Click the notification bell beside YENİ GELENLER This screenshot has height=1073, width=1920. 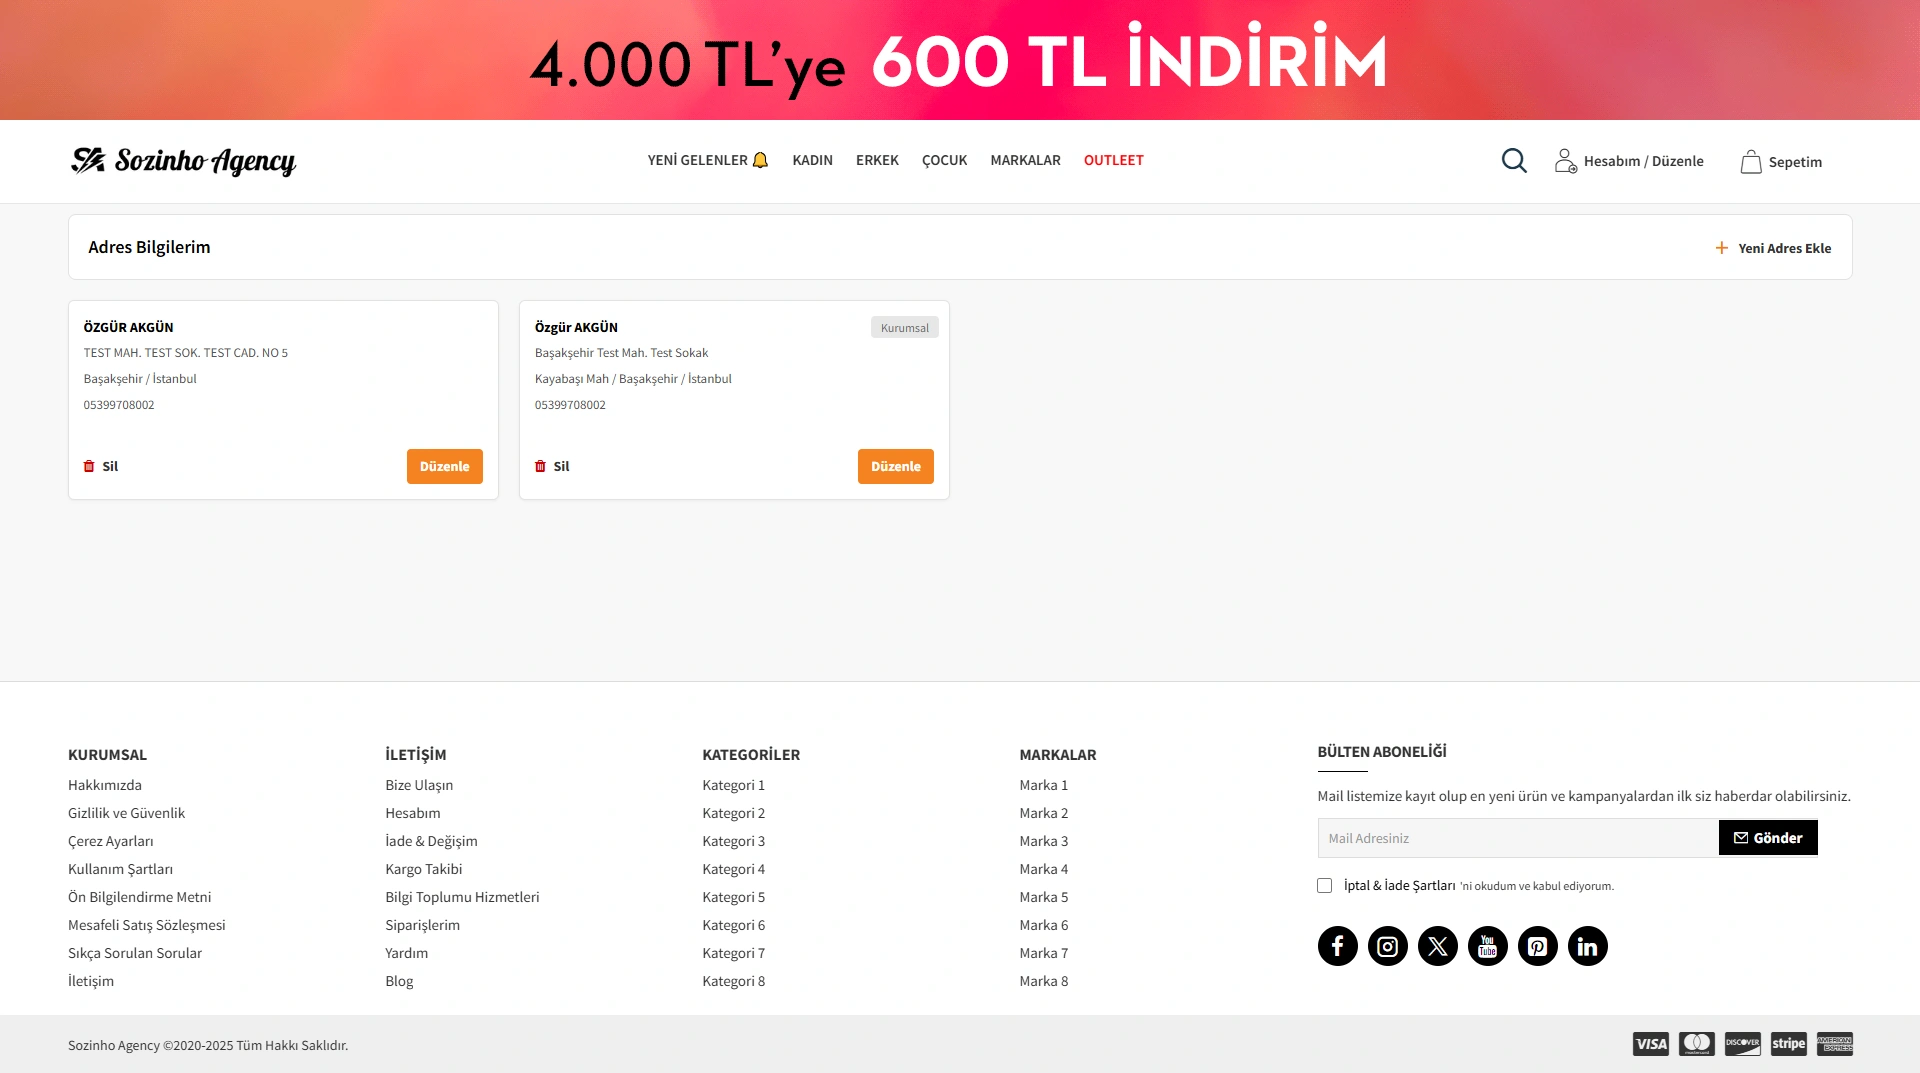pos(761,159)
